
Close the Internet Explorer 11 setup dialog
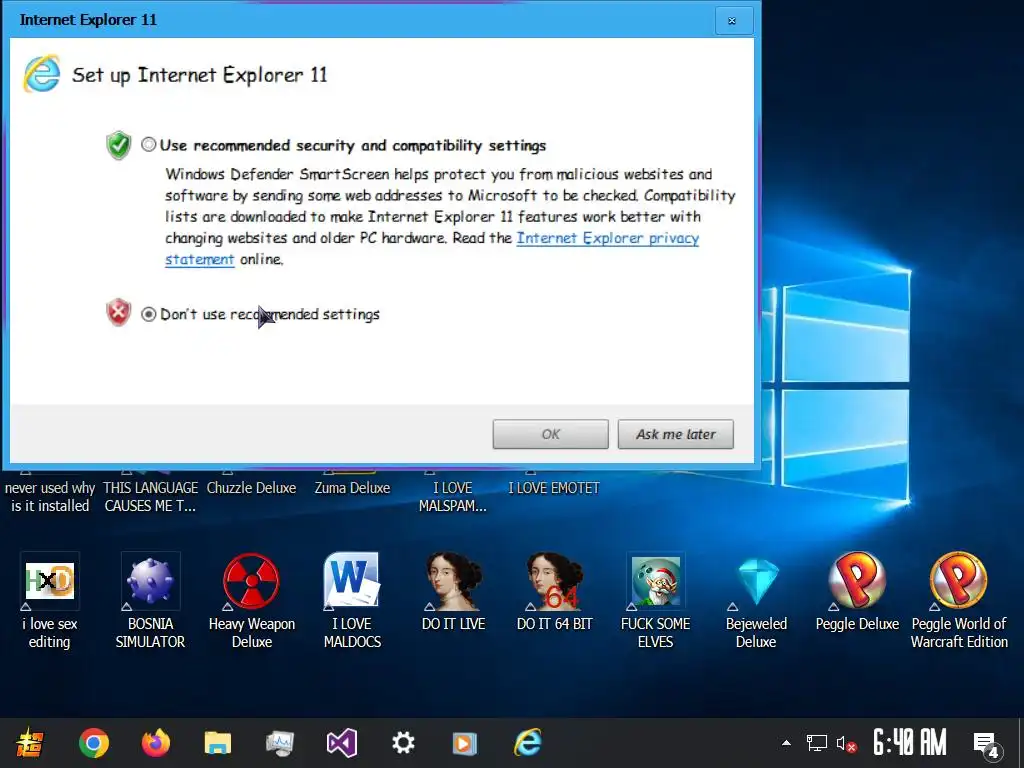[x=732, y=21]
